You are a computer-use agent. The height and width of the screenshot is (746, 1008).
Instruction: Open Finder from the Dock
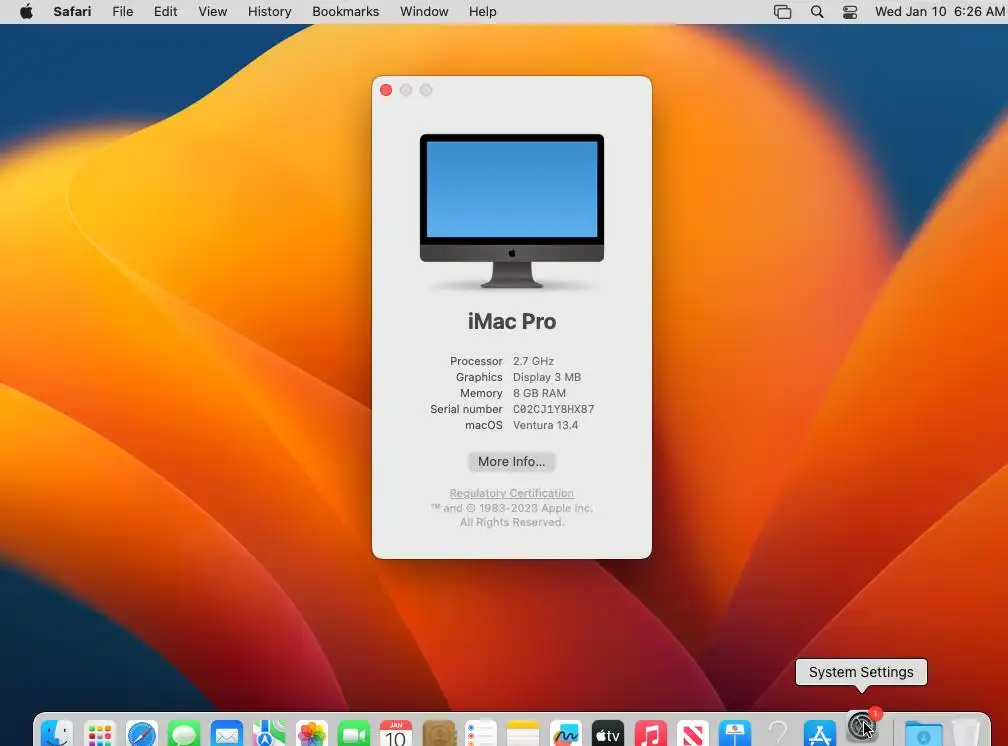coord(57,734)
